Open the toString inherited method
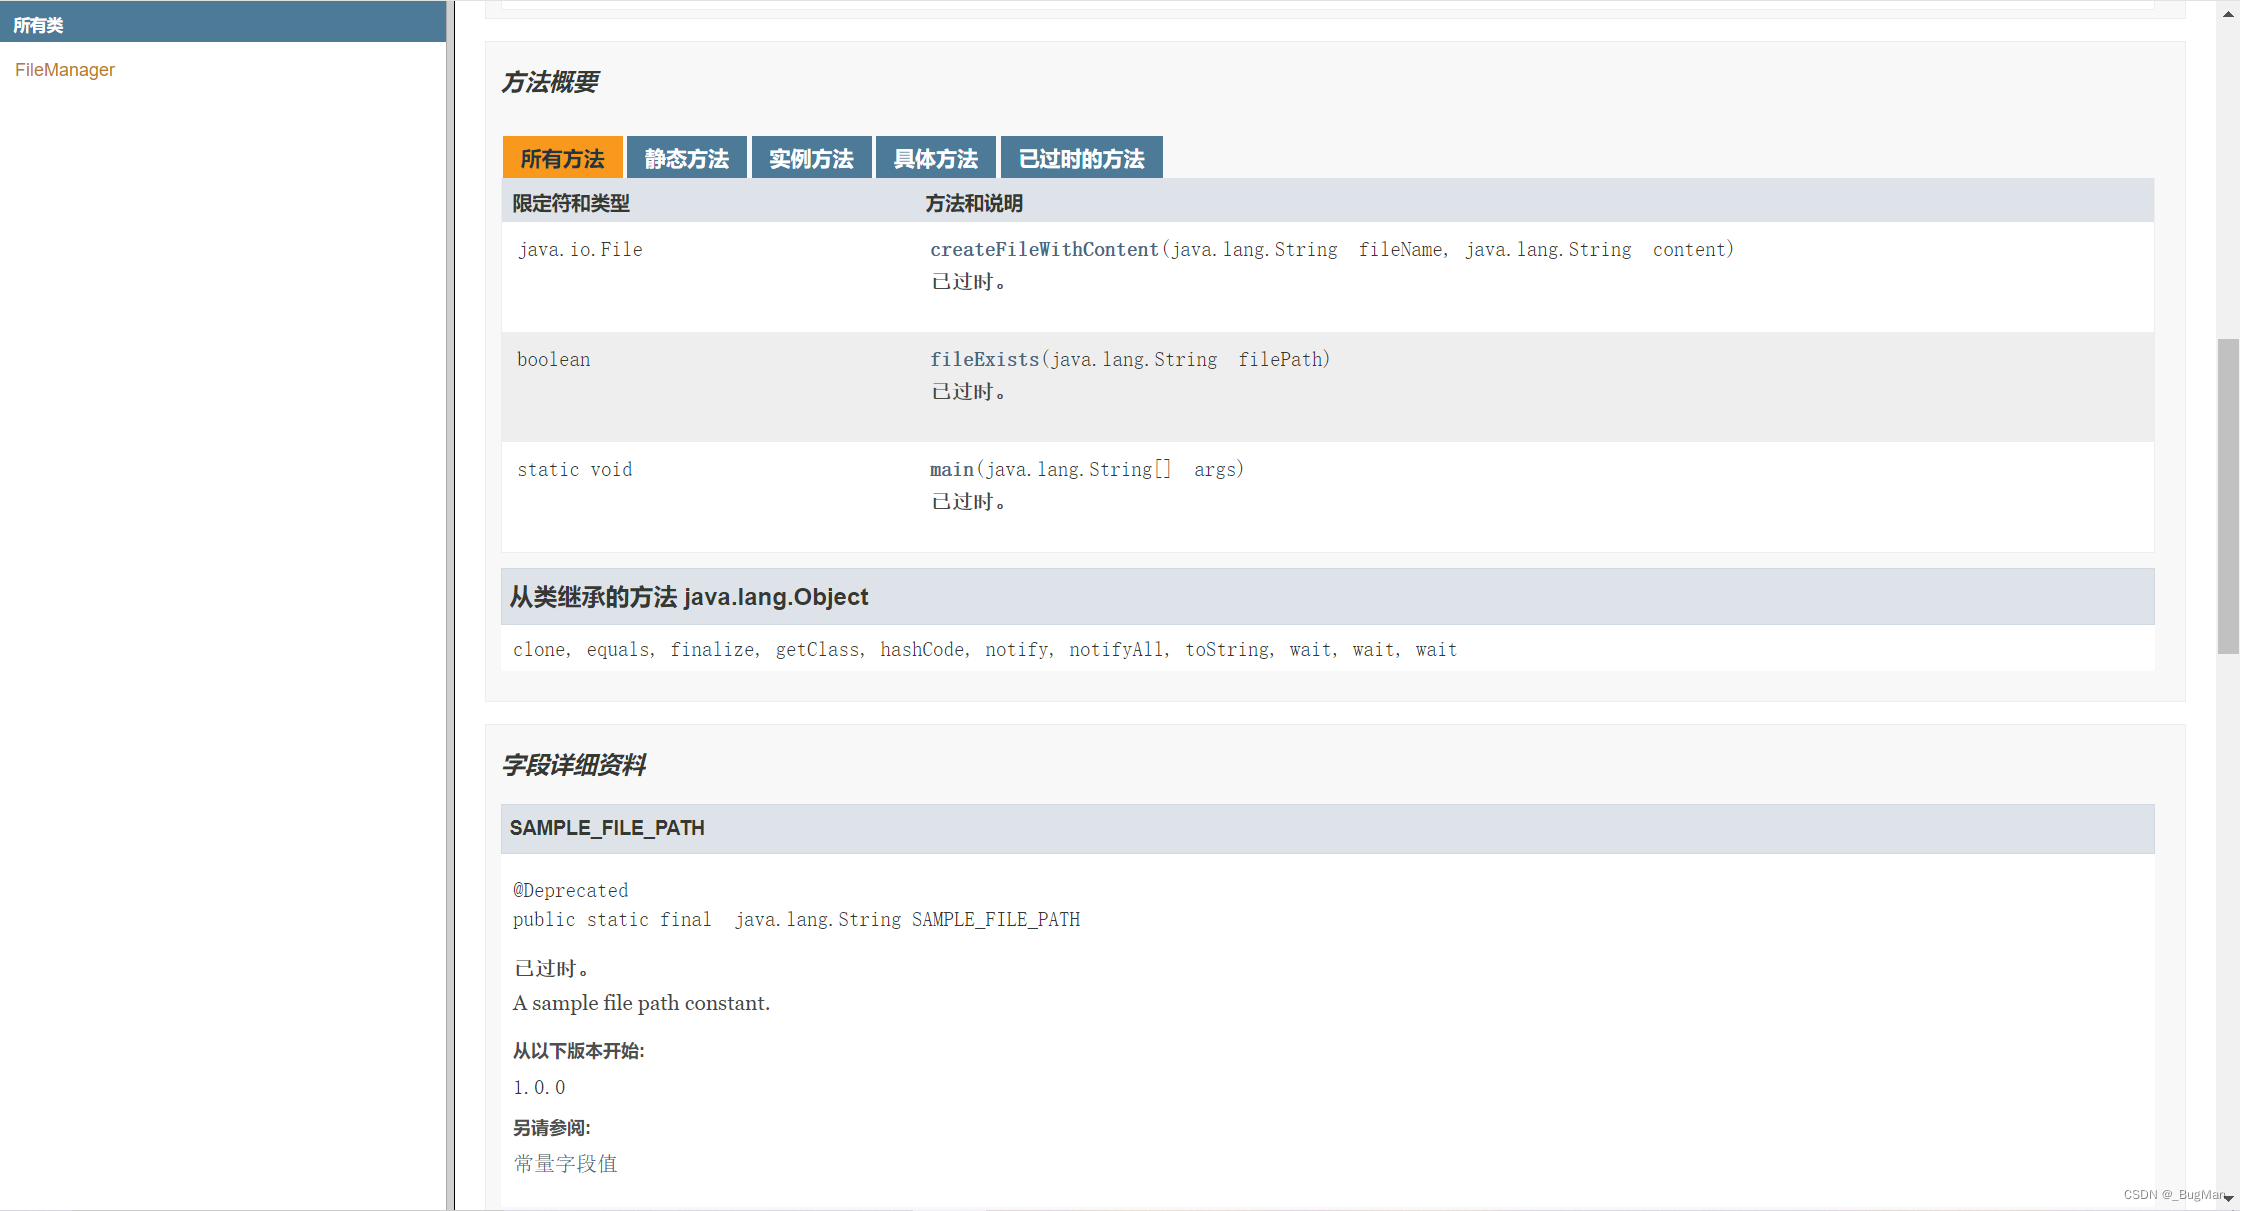The width and height of the screenshot is (2241, 1211). pyautogui.click(x=1227, y=649)
